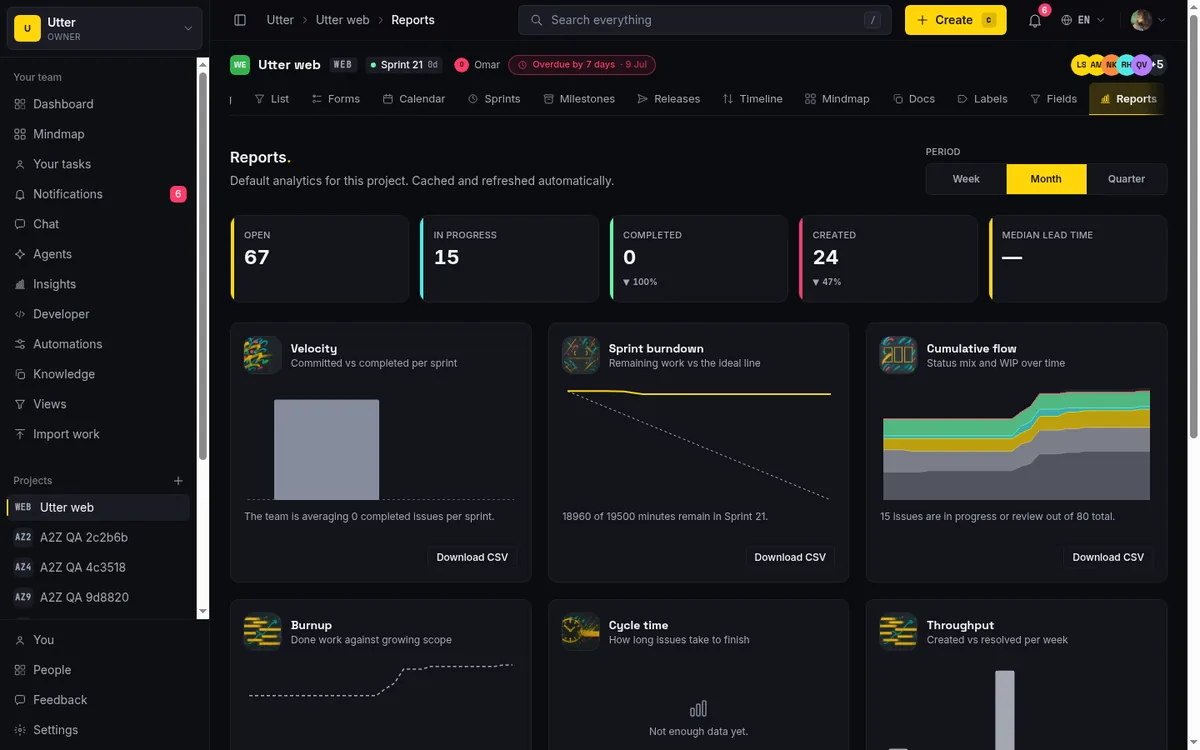
Task: Open the Developer section
Action: coord(100,314)
